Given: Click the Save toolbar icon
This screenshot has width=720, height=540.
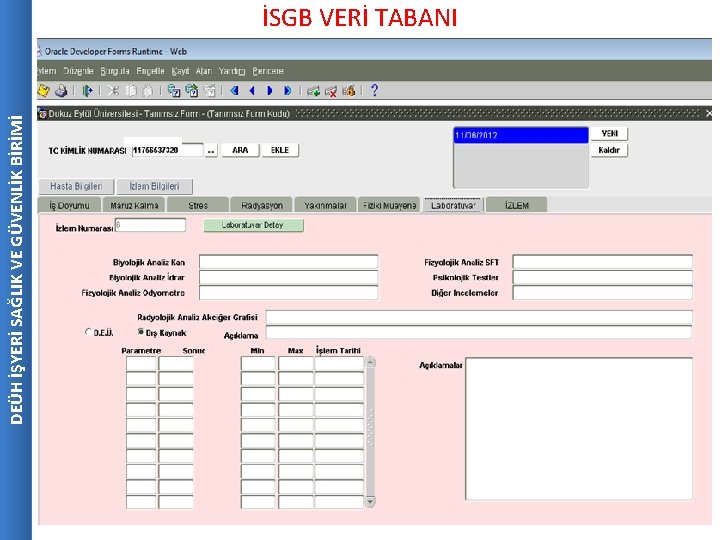Looking at the screenshot, I should tap(44, 90).
